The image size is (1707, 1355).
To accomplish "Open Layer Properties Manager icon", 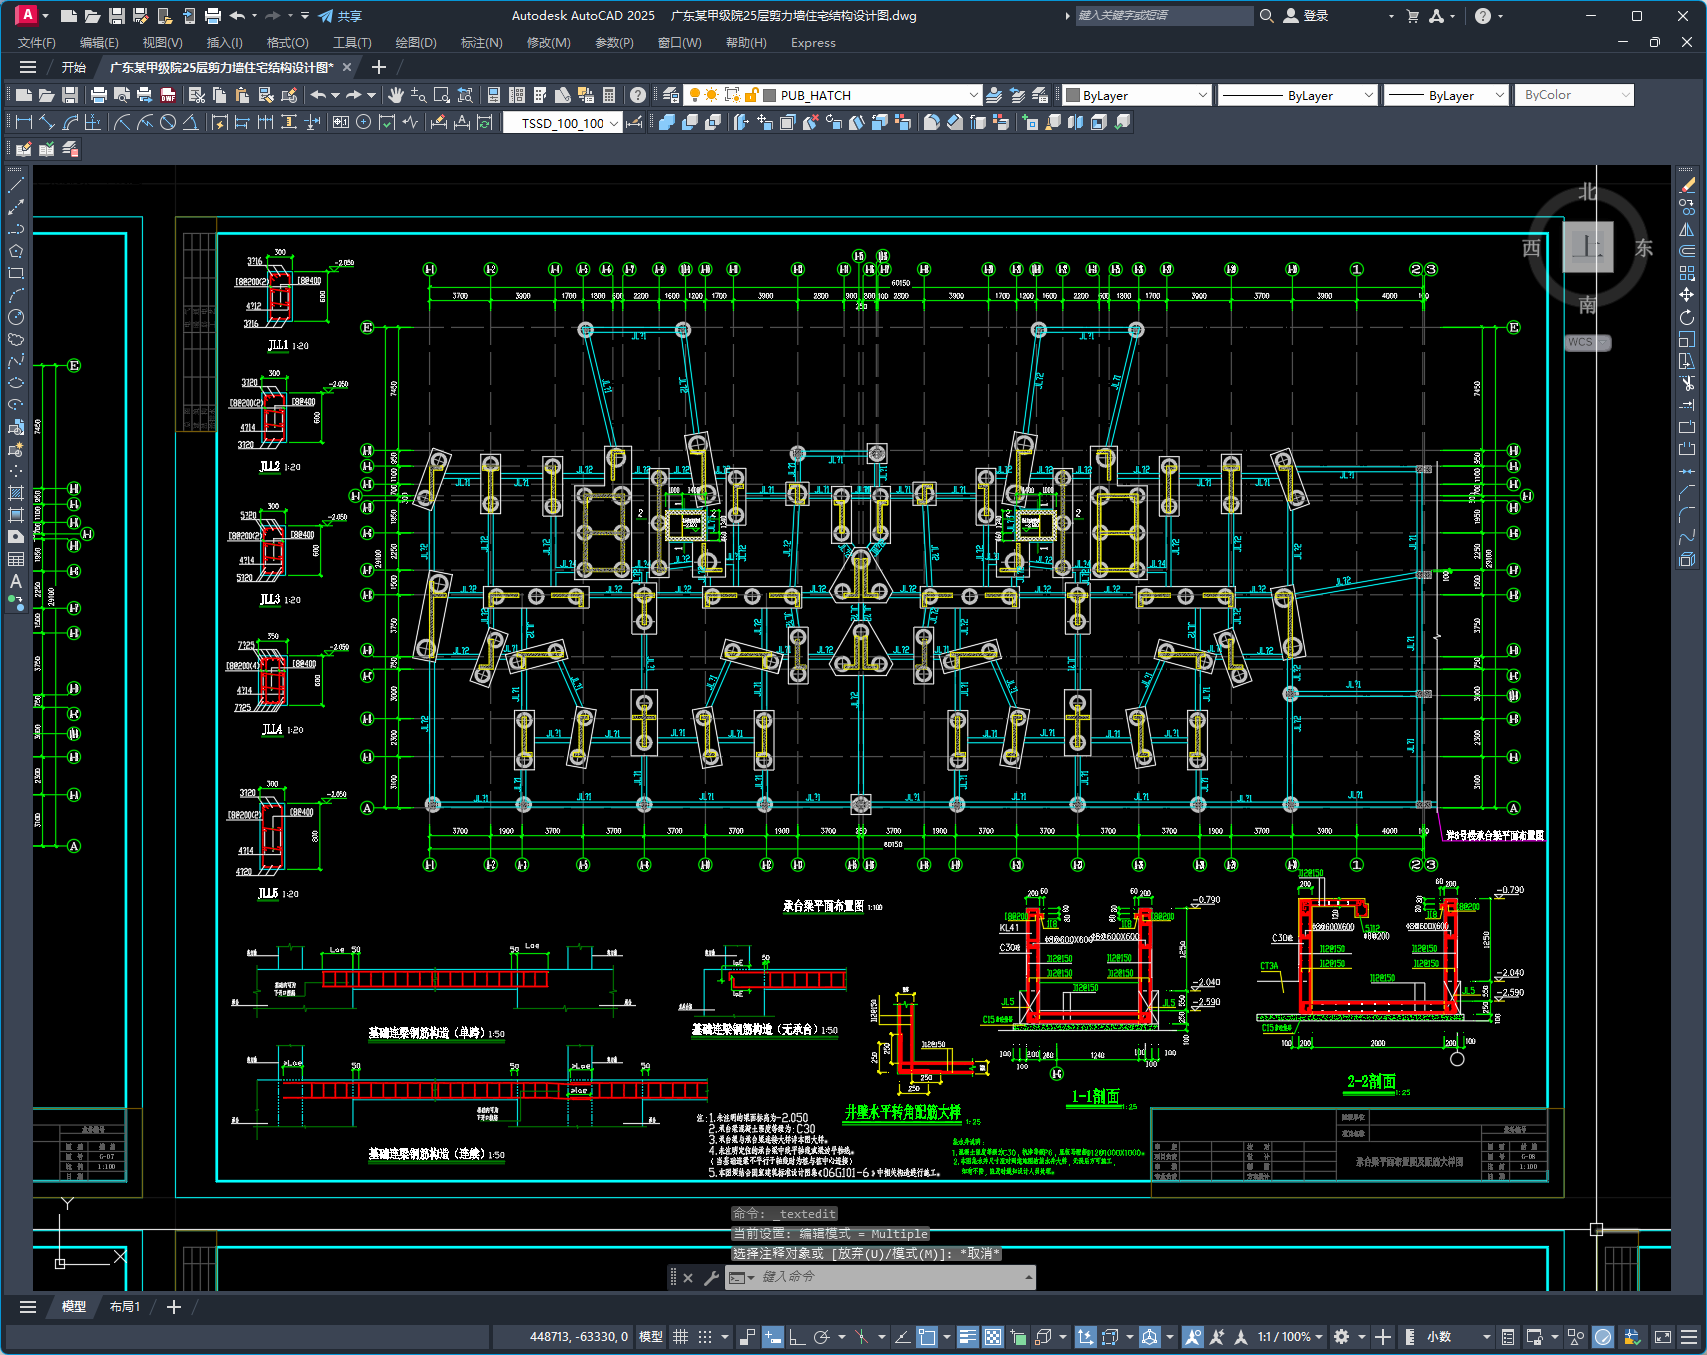I will pyautogui.click(x=671, y=95).
